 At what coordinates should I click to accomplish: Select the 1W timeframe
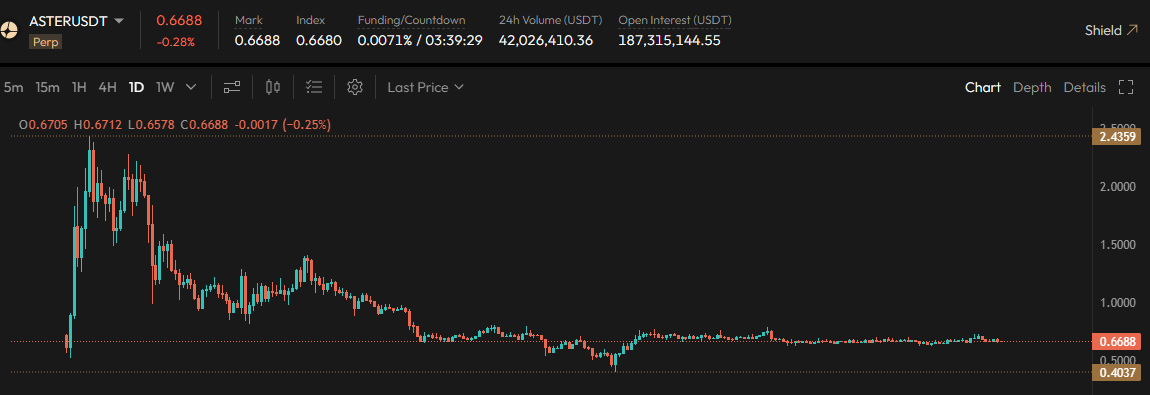point(165,87)
